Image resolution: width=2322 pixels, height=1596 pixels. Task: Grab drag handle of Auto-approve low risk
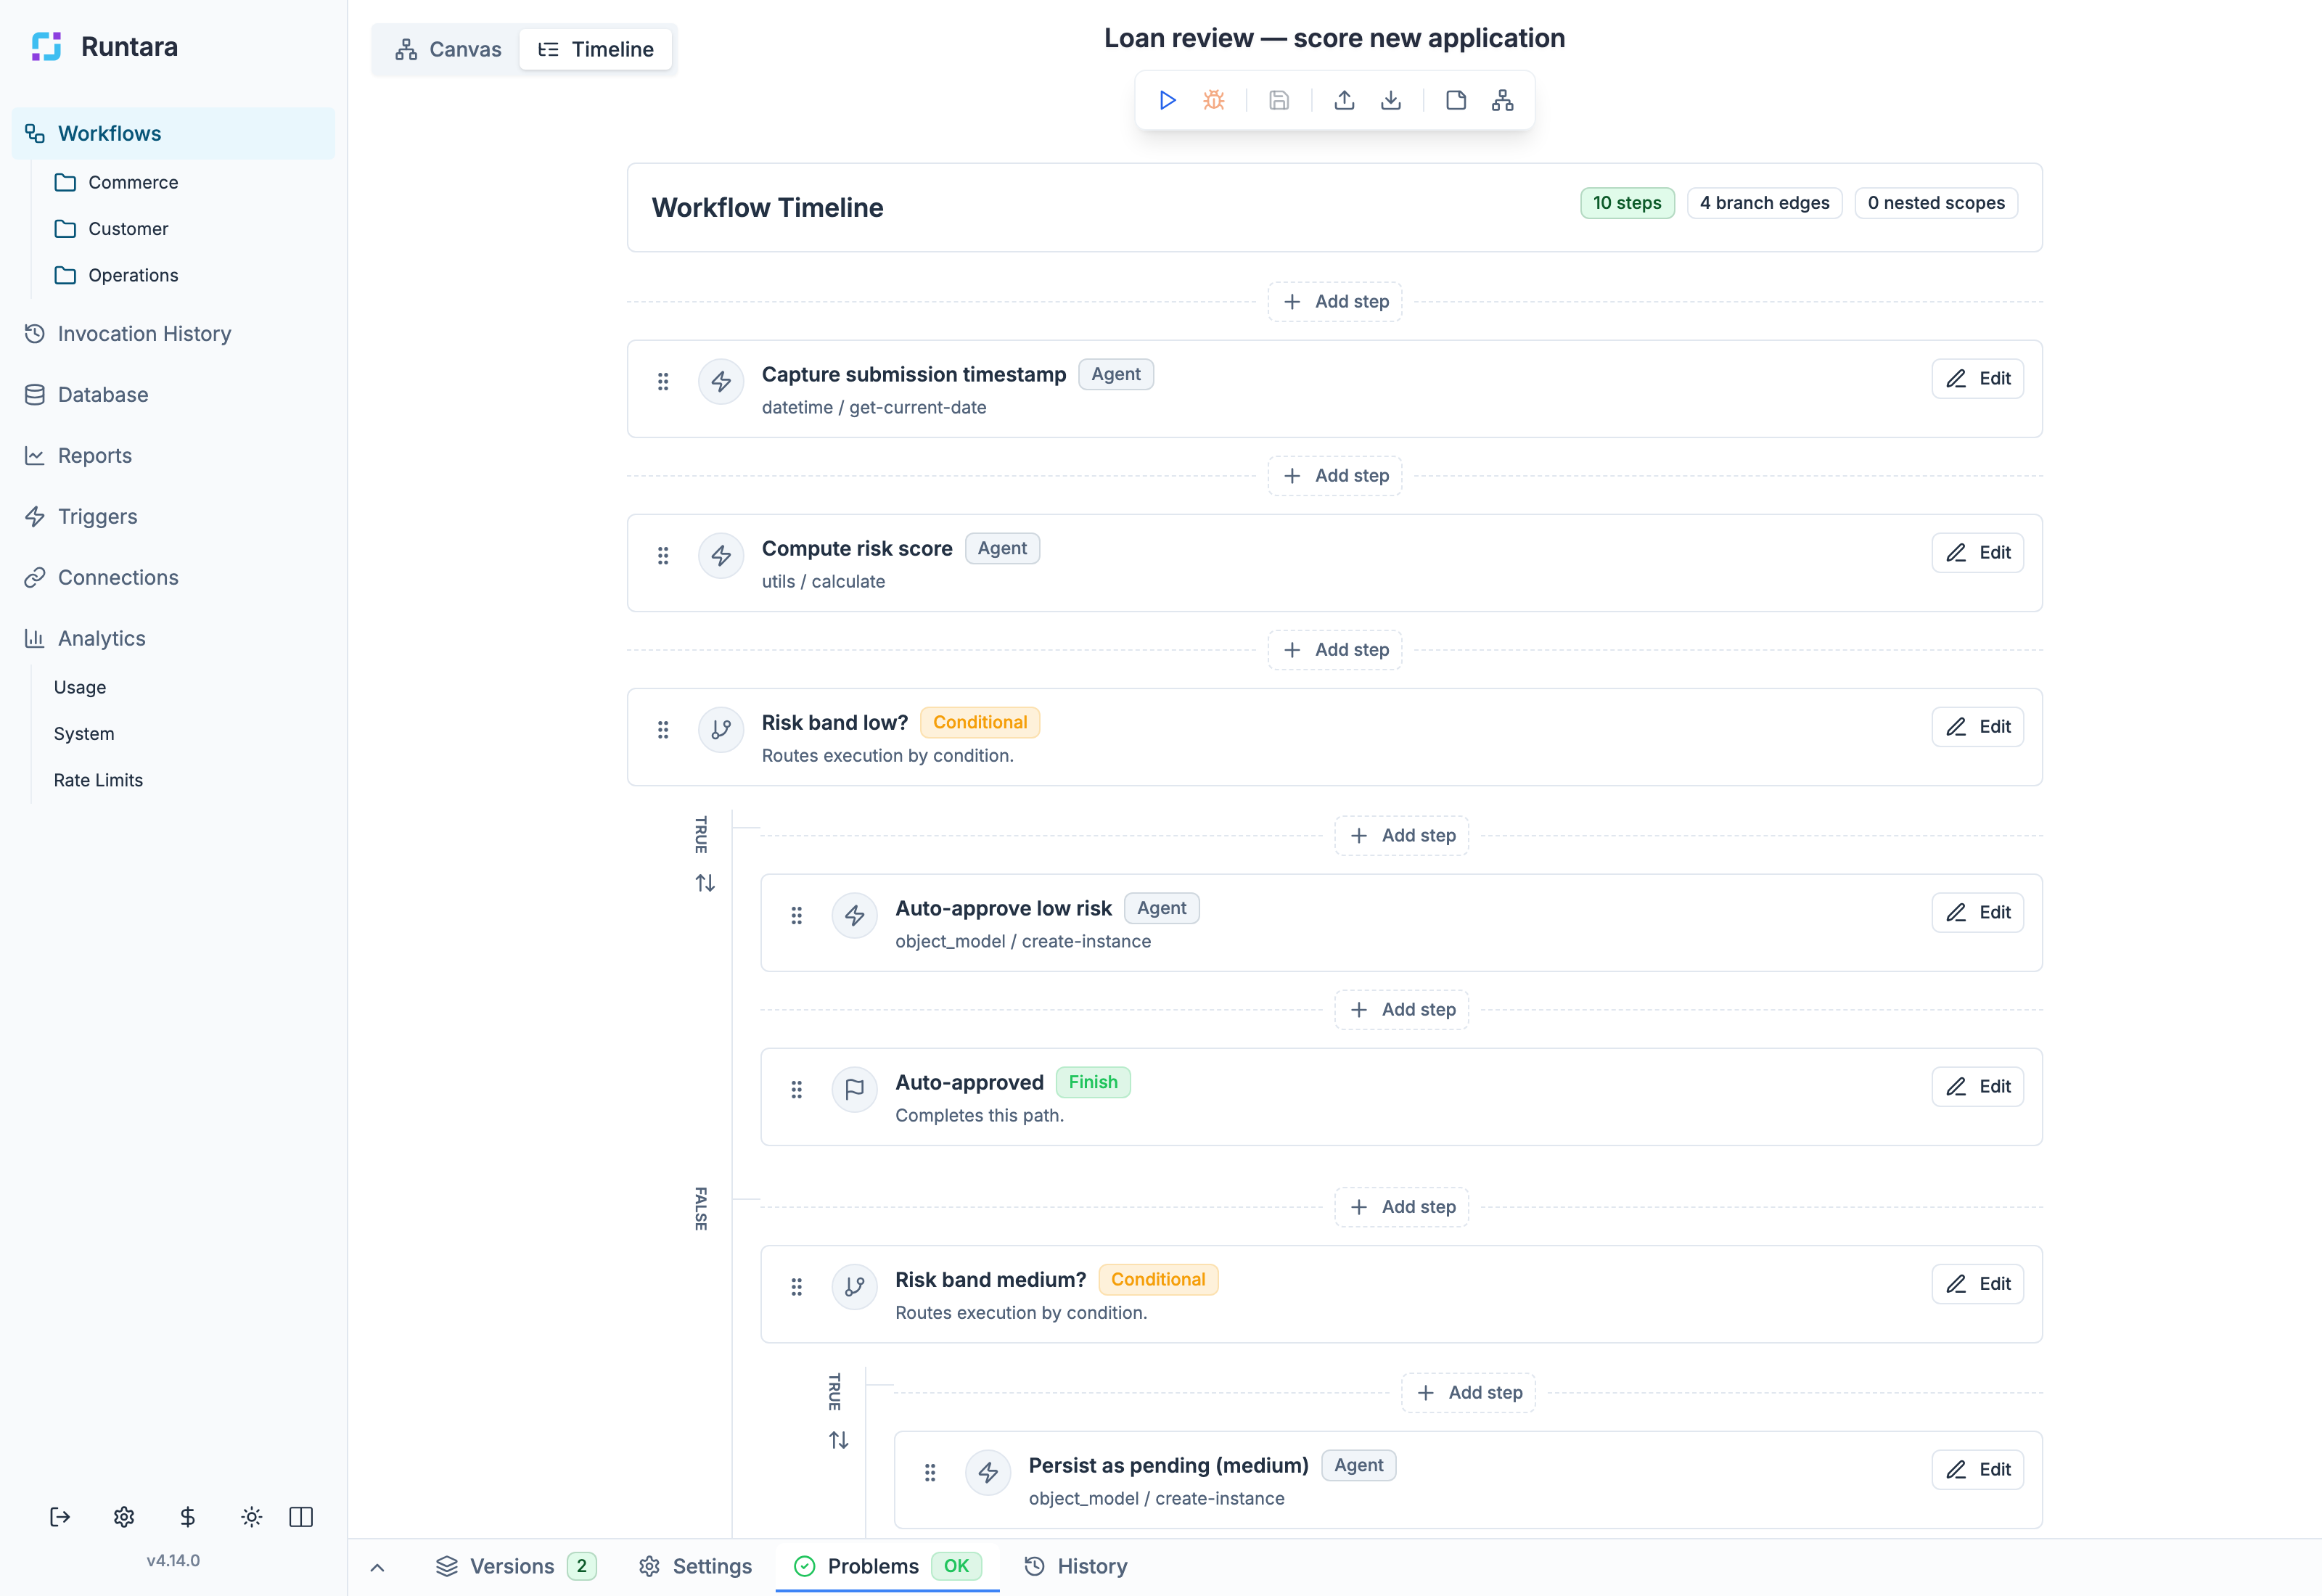click(x=797, y=915)
